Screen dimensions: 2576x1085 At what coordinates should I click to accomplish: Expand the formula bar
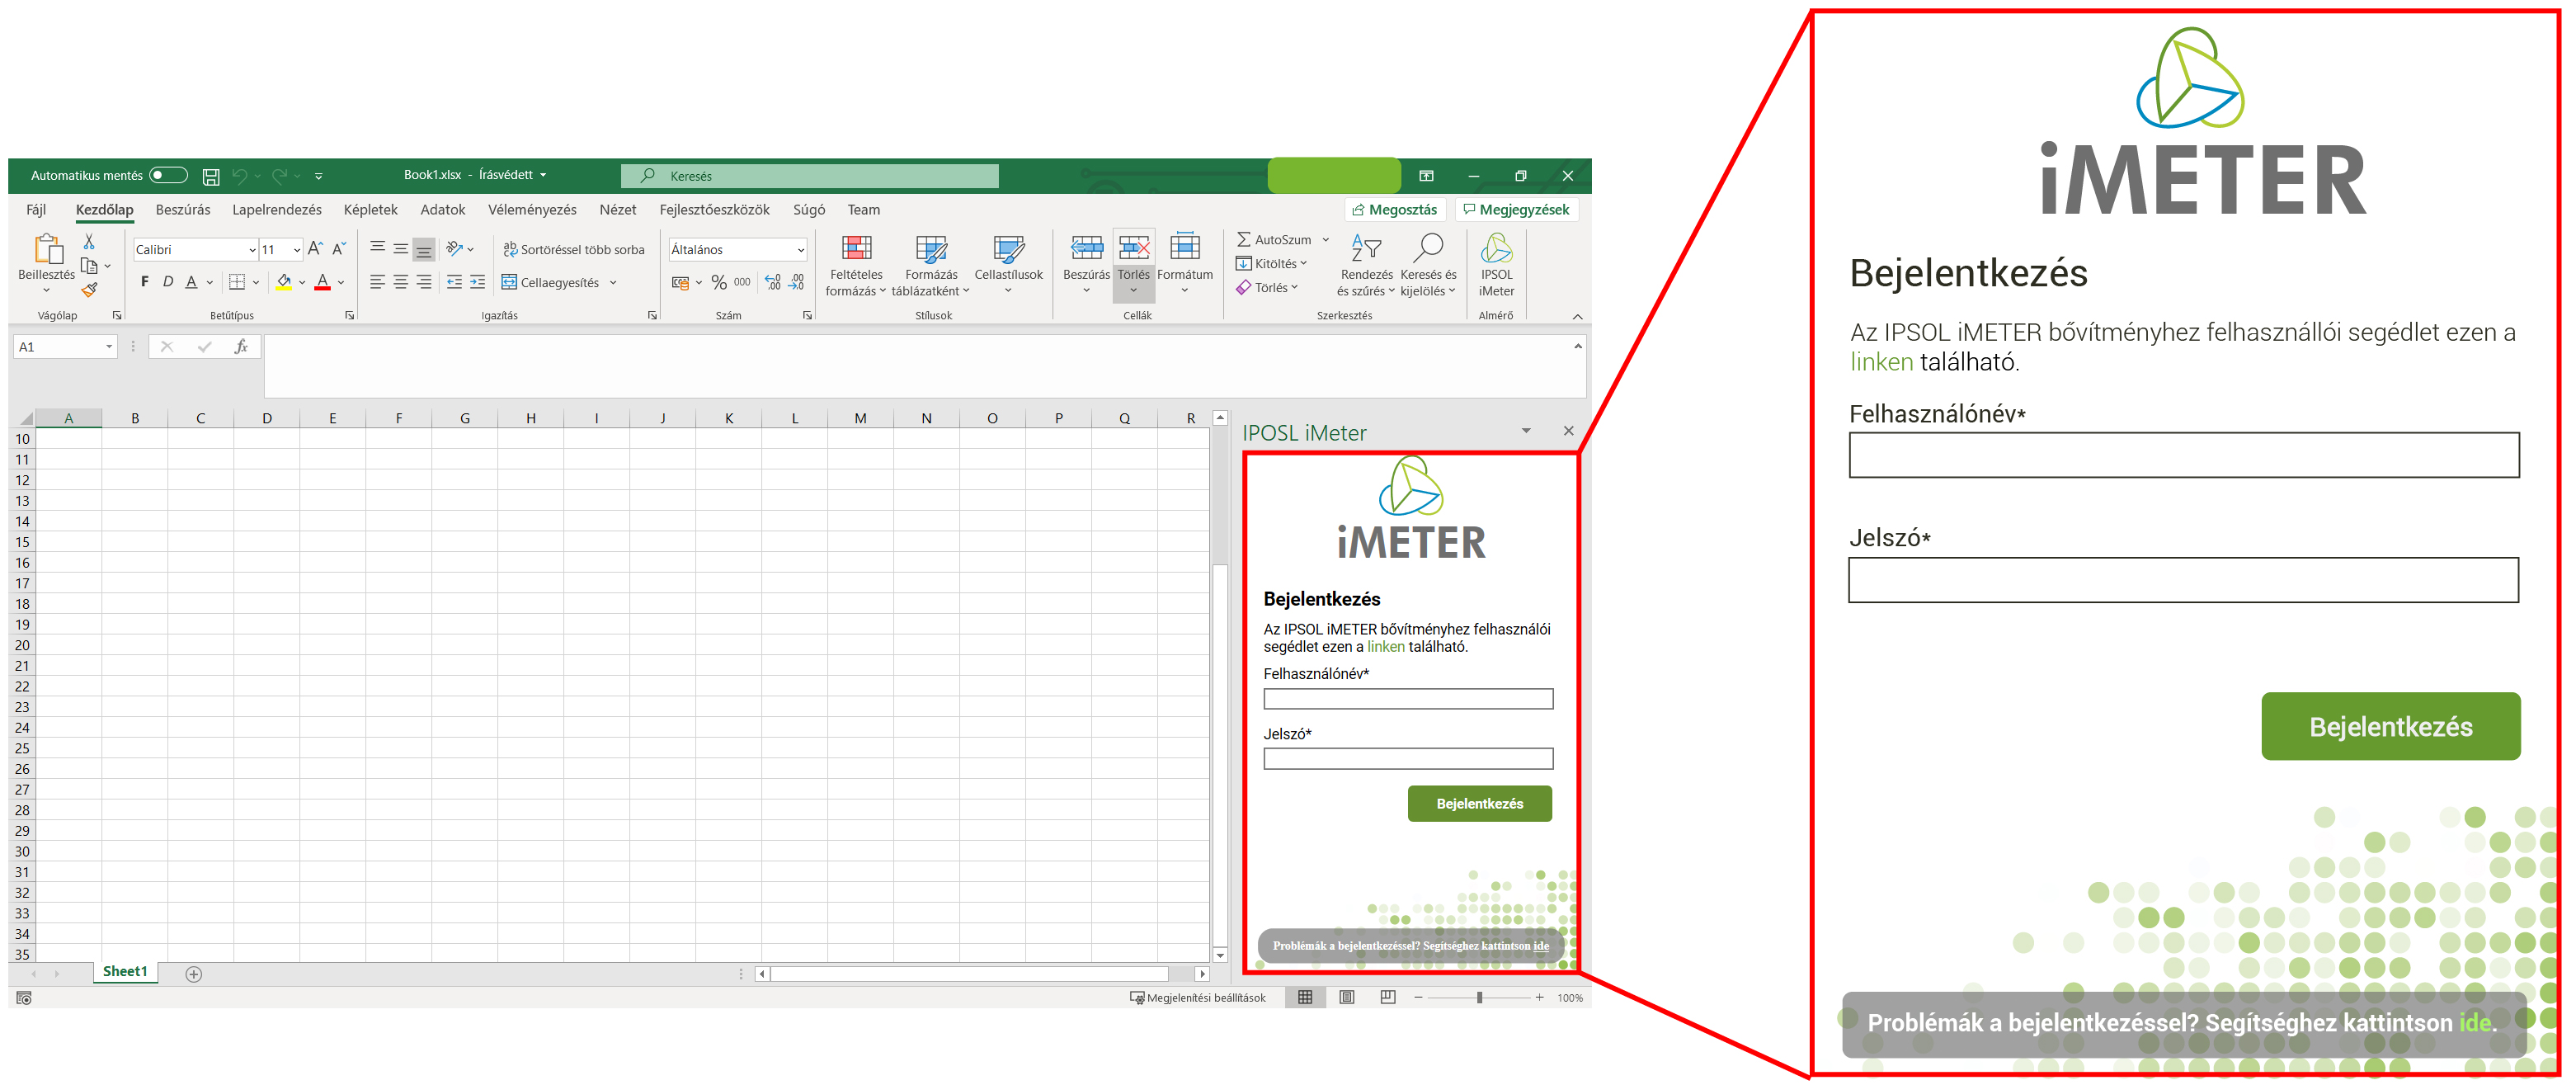1577,346
